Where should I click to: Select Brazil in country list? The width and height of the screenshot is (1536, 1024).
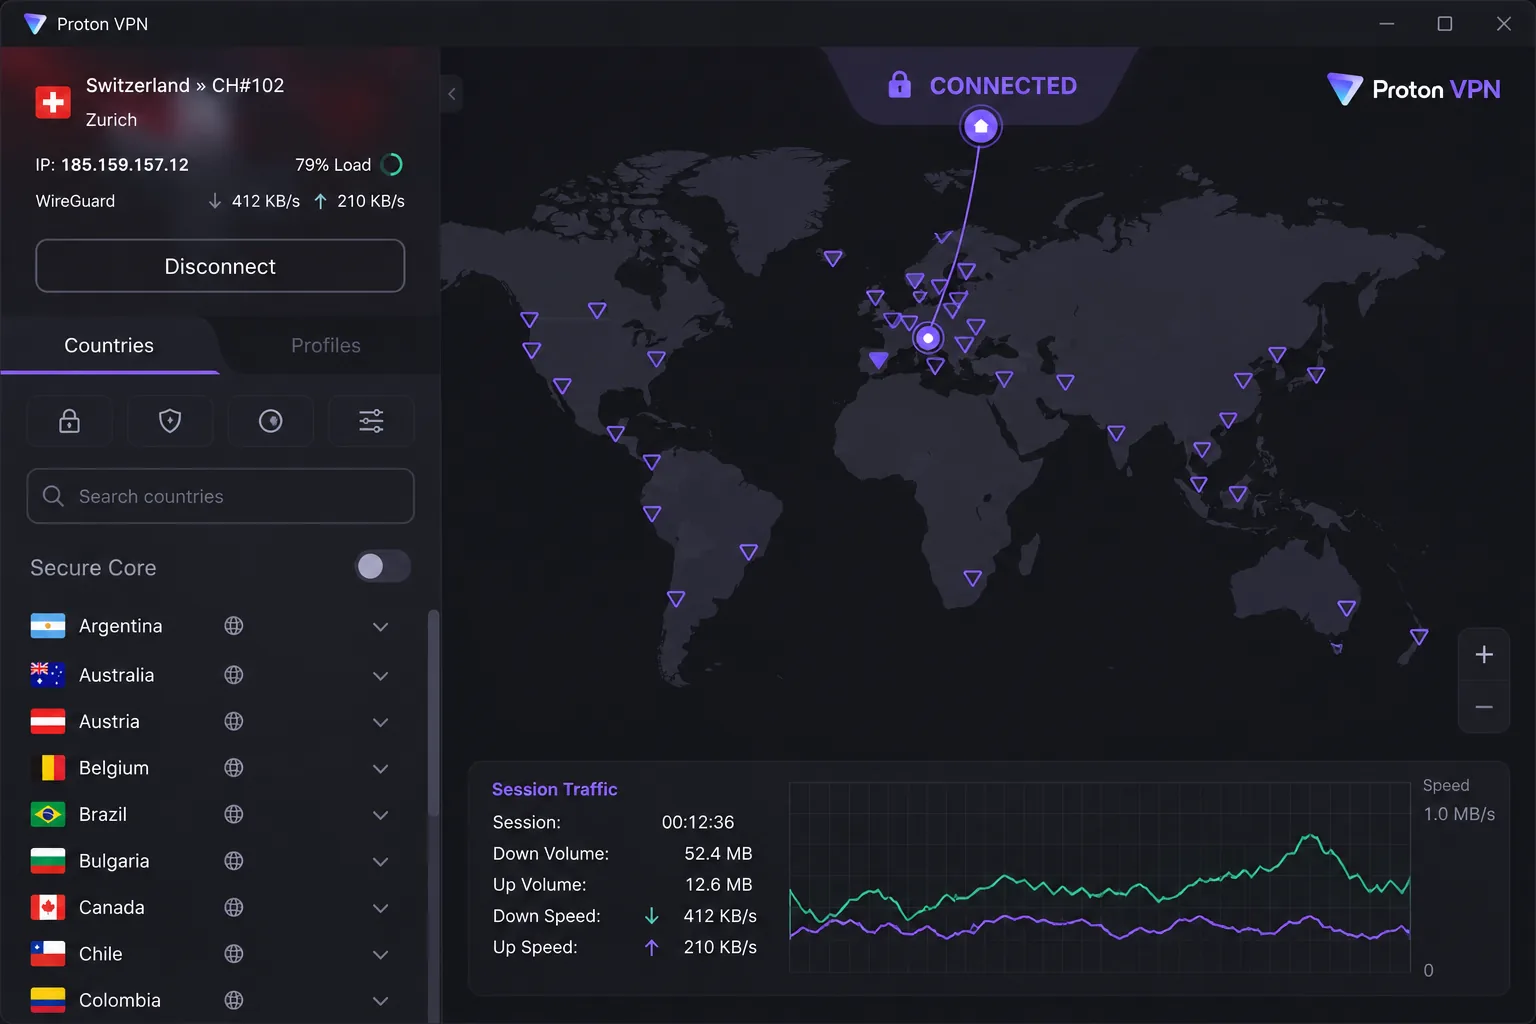point(103,814)
